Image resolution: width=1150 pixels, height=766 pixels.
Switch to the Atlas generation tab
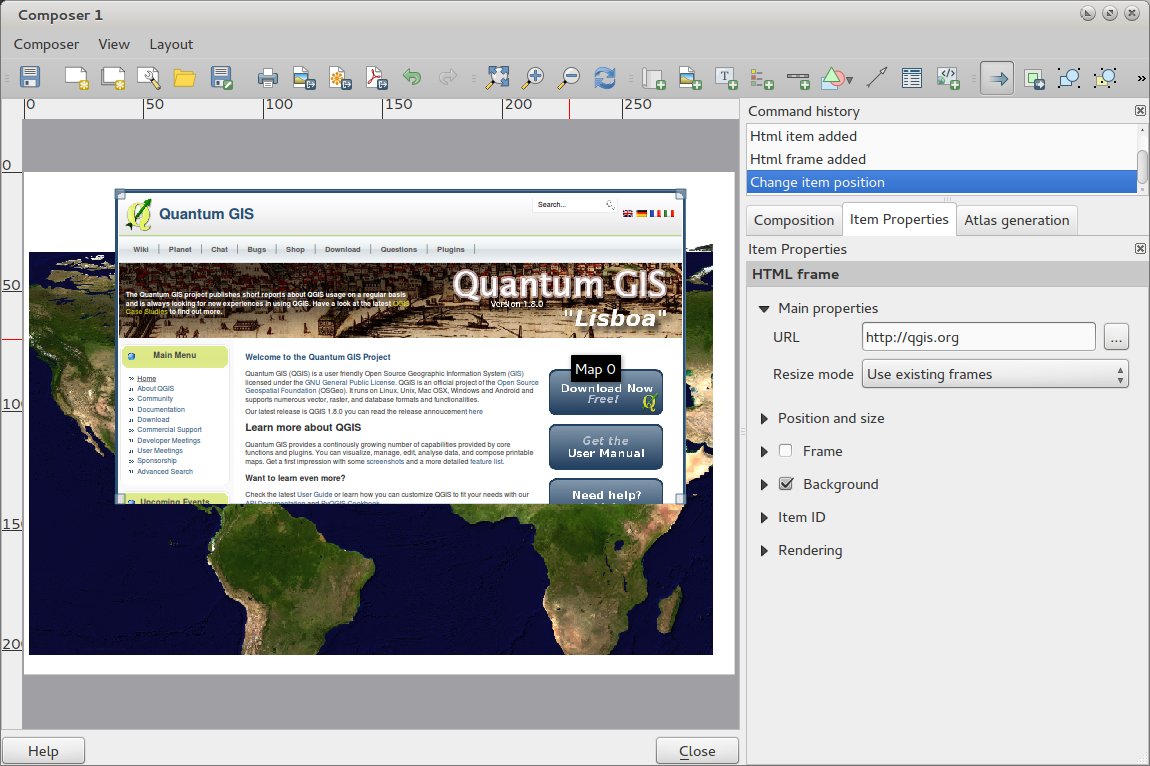(1016, 220)
